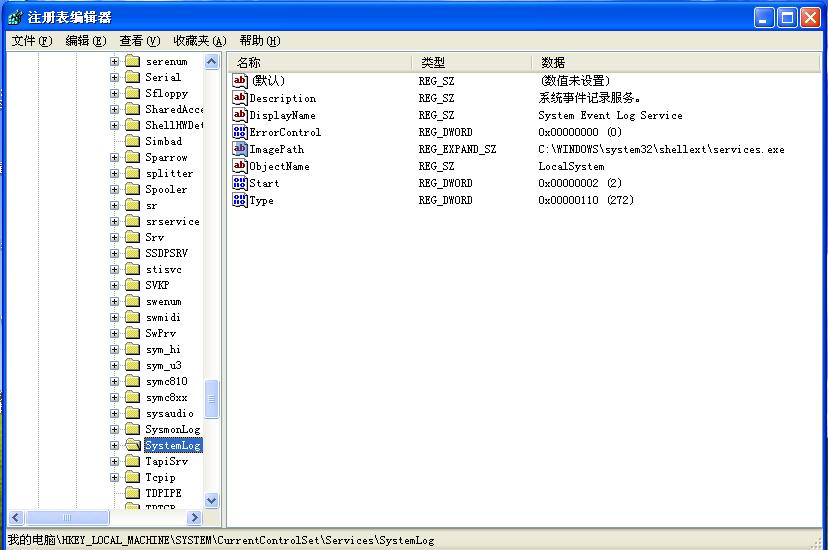Expand the splitter key
Screen dimensions: 828x550
[x=114, y=173]
